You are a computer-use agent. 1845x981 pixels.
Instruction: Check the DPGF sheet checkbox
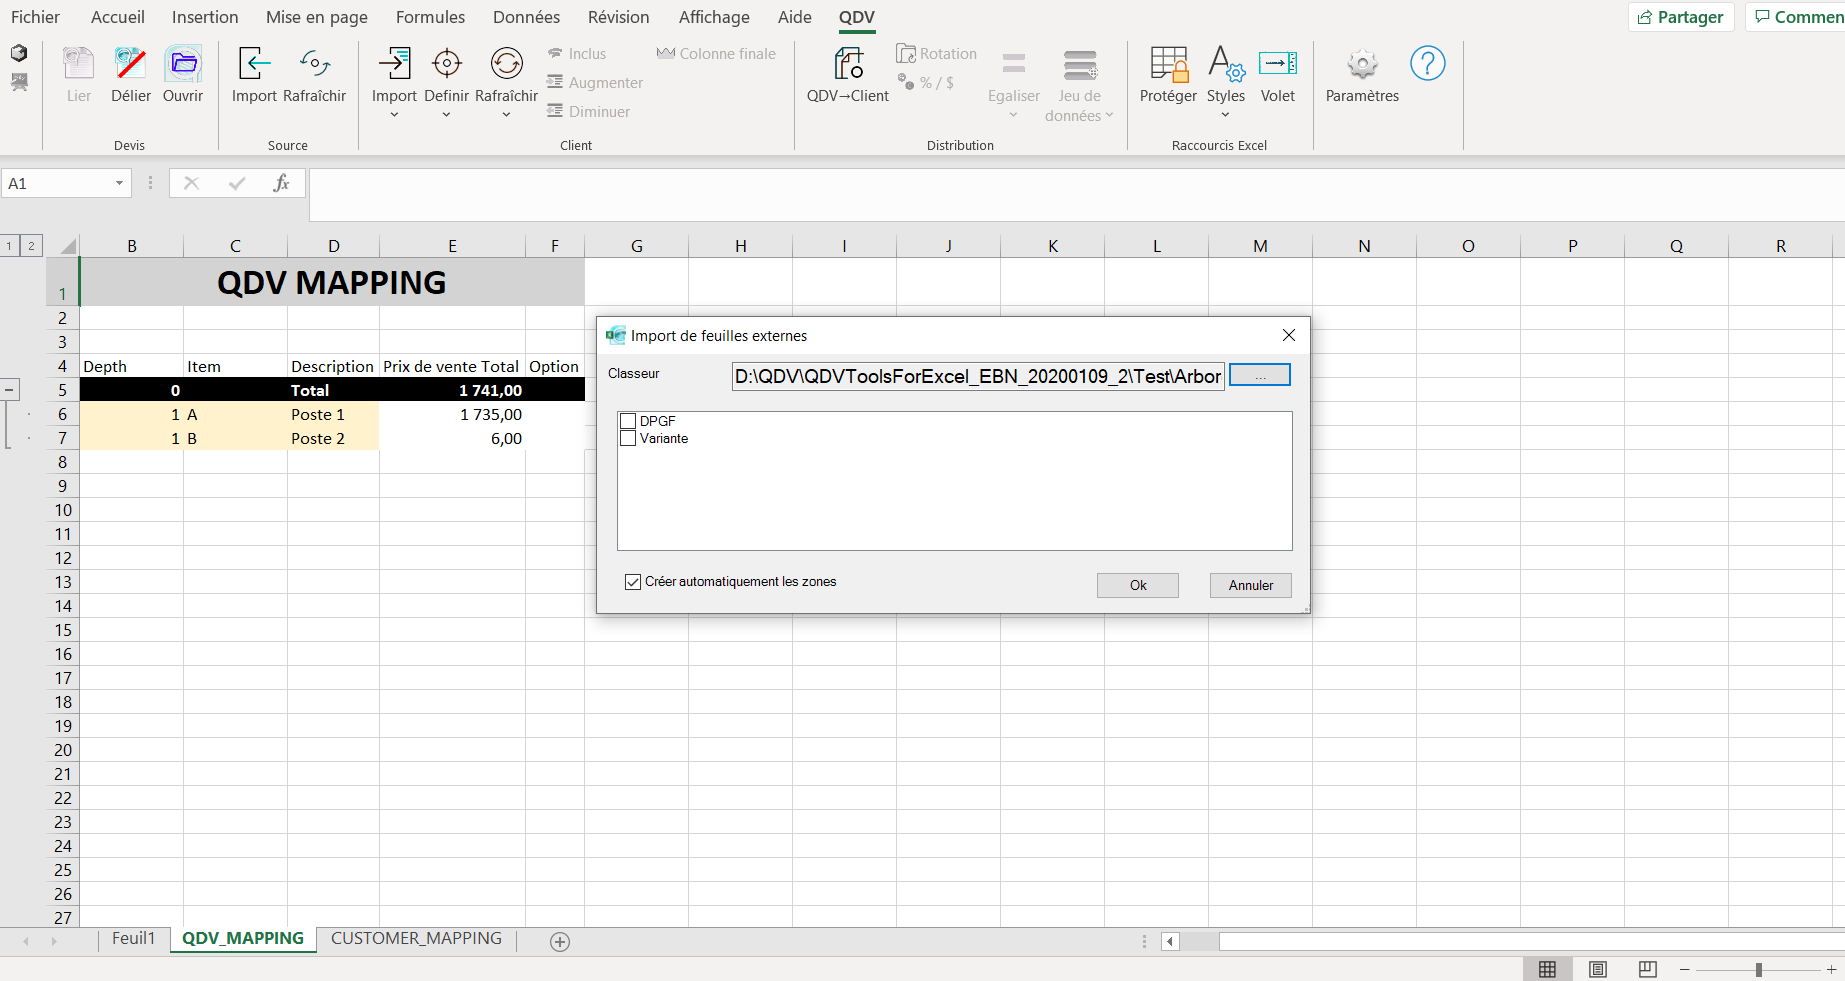628,421
